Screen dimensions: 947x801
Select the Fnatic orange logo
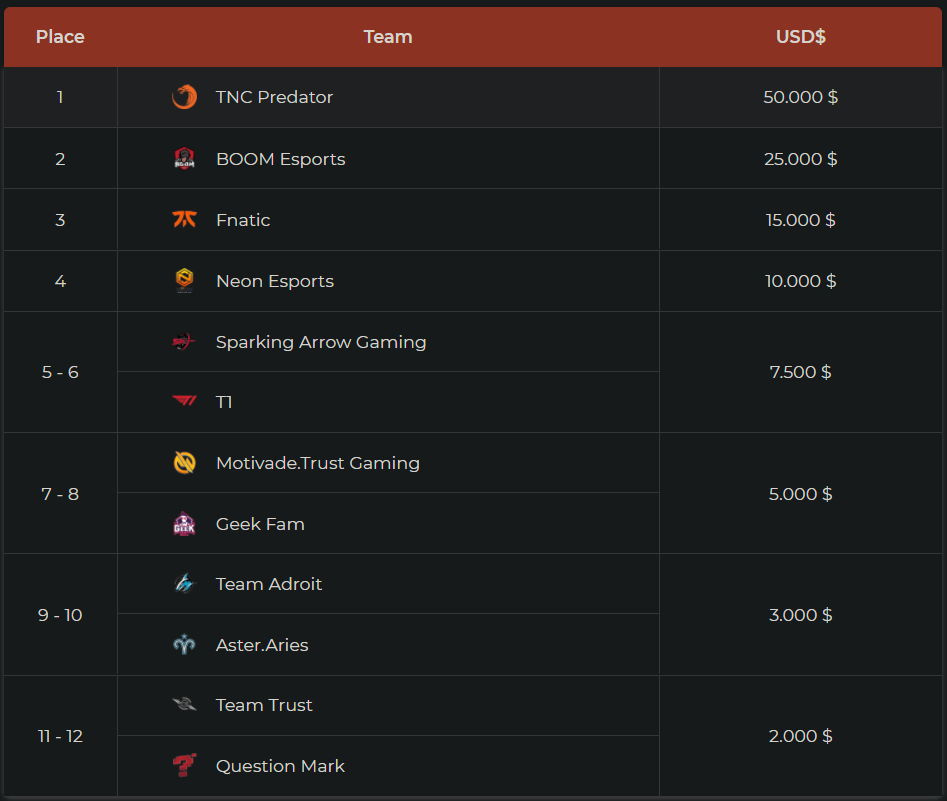click(184, 220)
